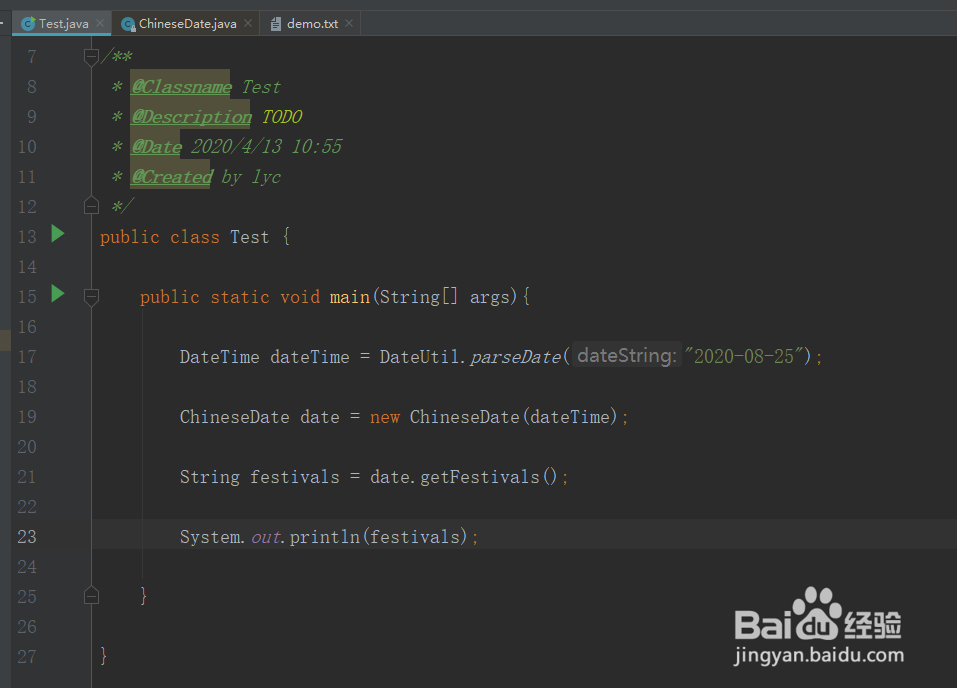Click the @Created tag in the comment

(x=172, y=177)
